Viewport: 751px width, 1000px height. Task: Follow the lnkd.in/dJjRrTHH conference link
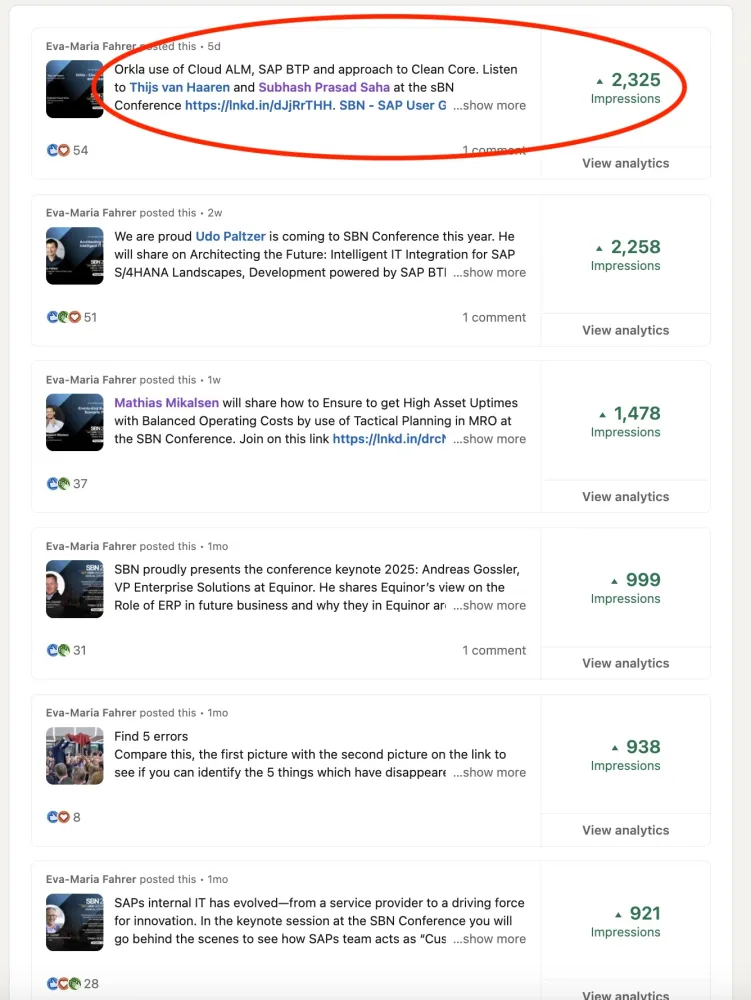(258, 105)
